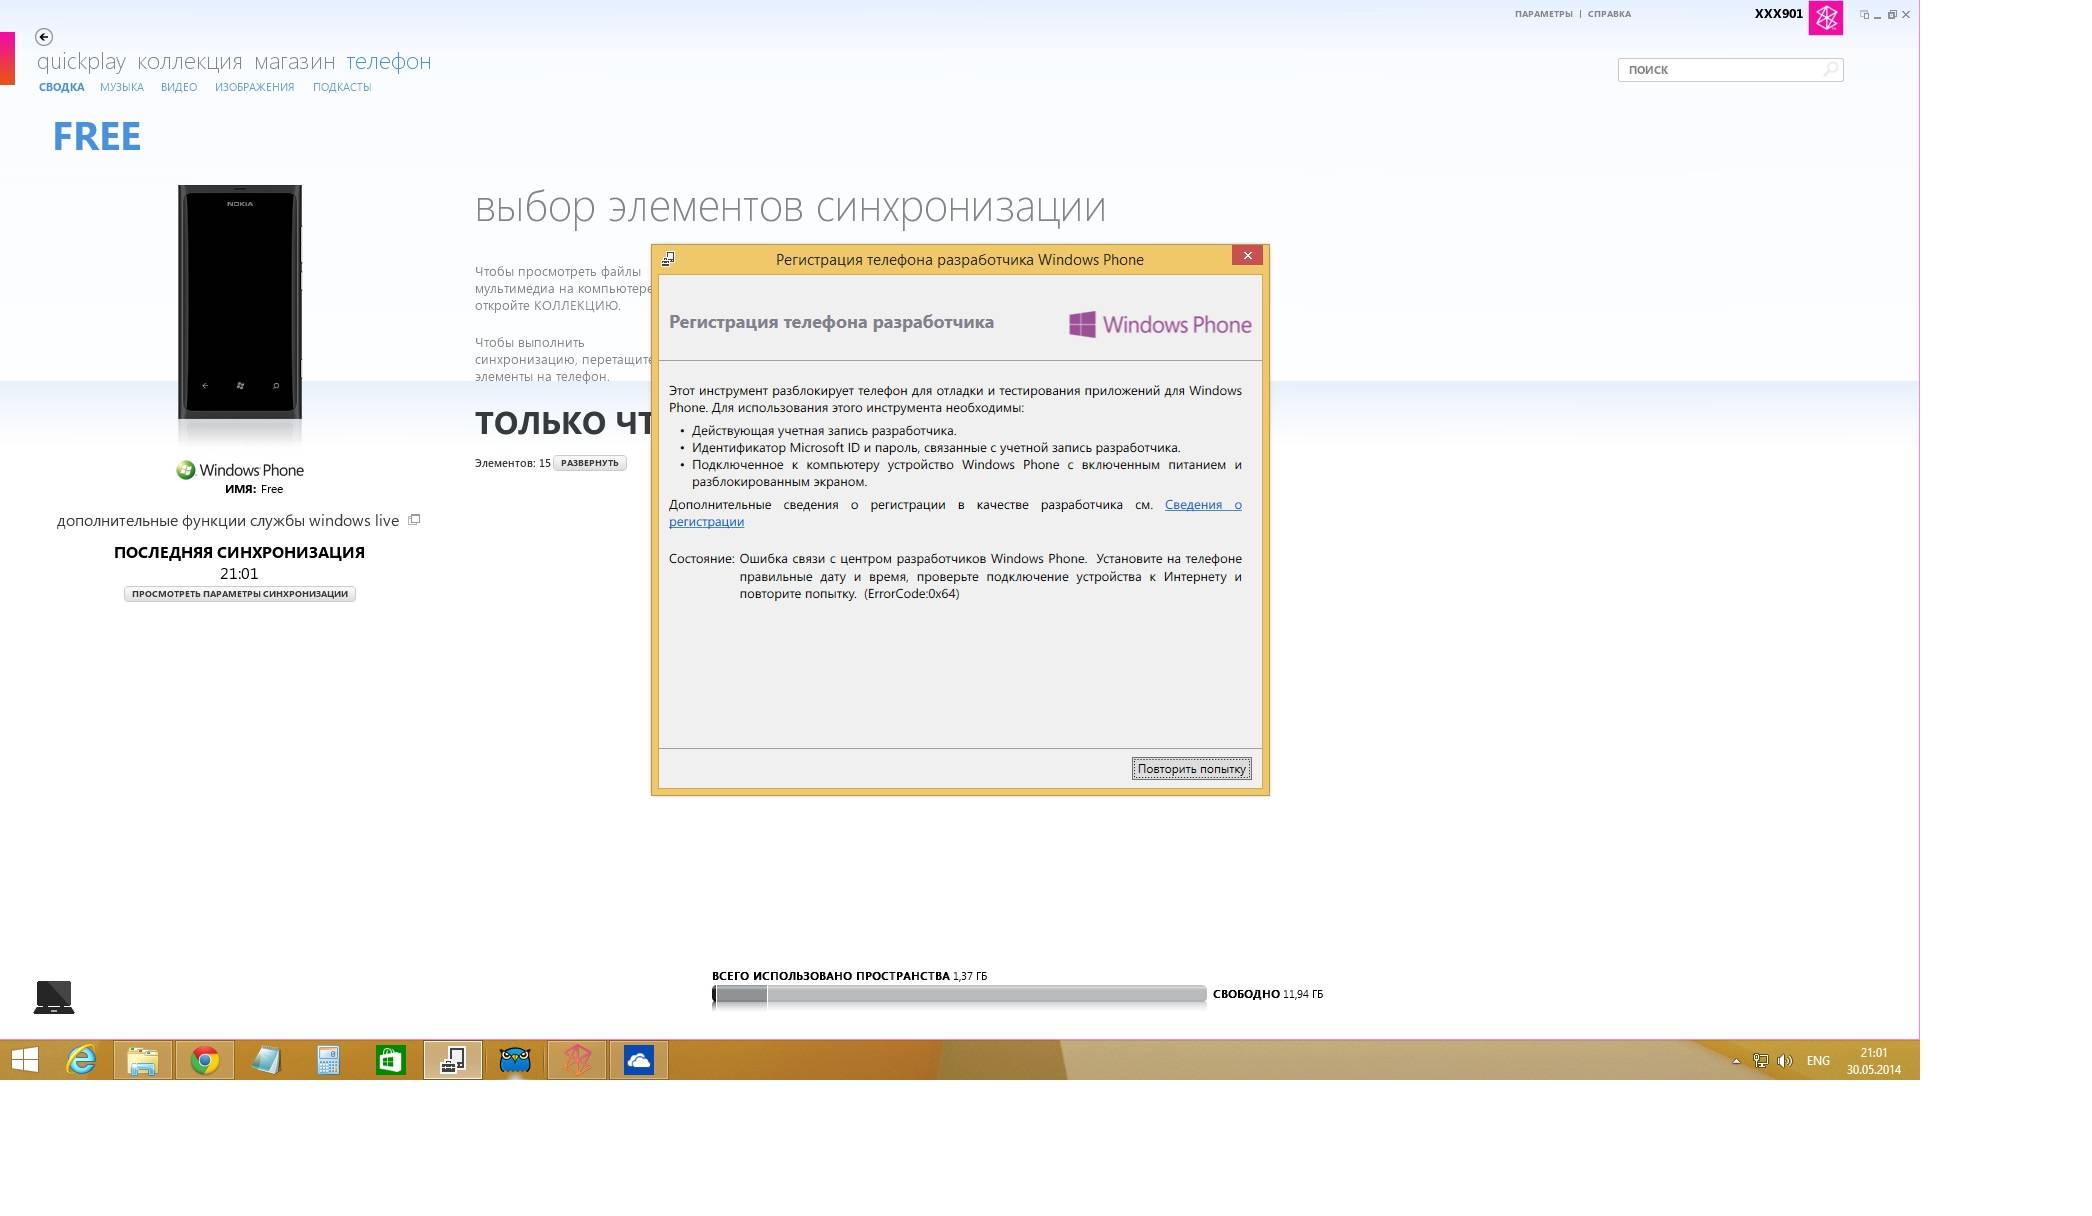
Task: Click ПРОСМОТРЕТЬ ПАРАМЕТРЫ СИНХРОНИЗАЦИИ button
Action: tap(240, 594)
